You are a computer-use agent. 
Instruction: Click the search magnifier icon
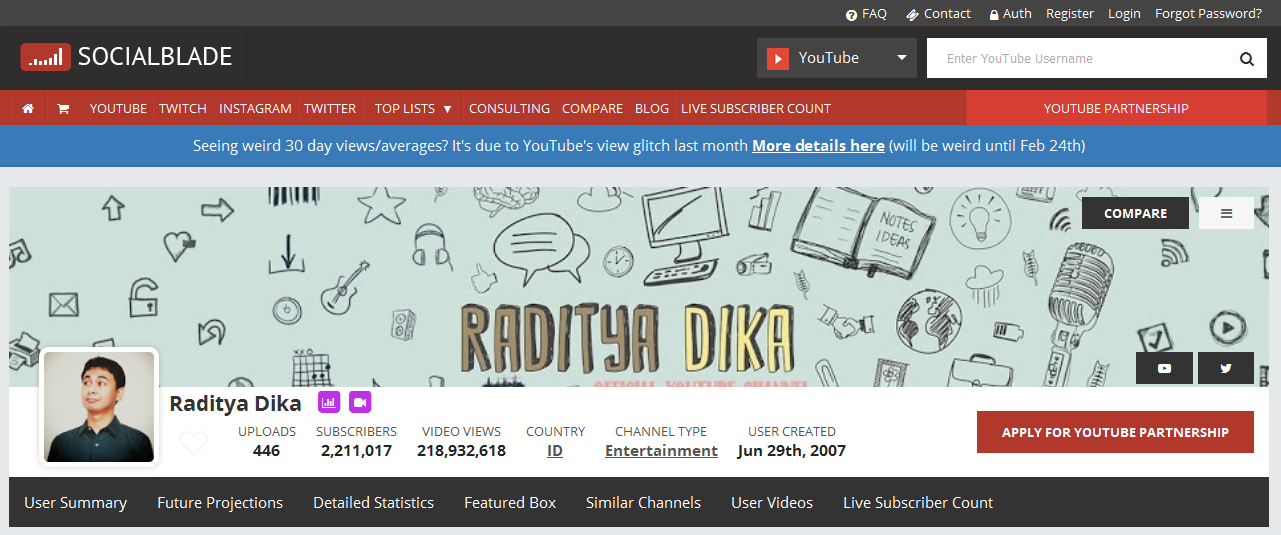click(x=1247, y=59)
